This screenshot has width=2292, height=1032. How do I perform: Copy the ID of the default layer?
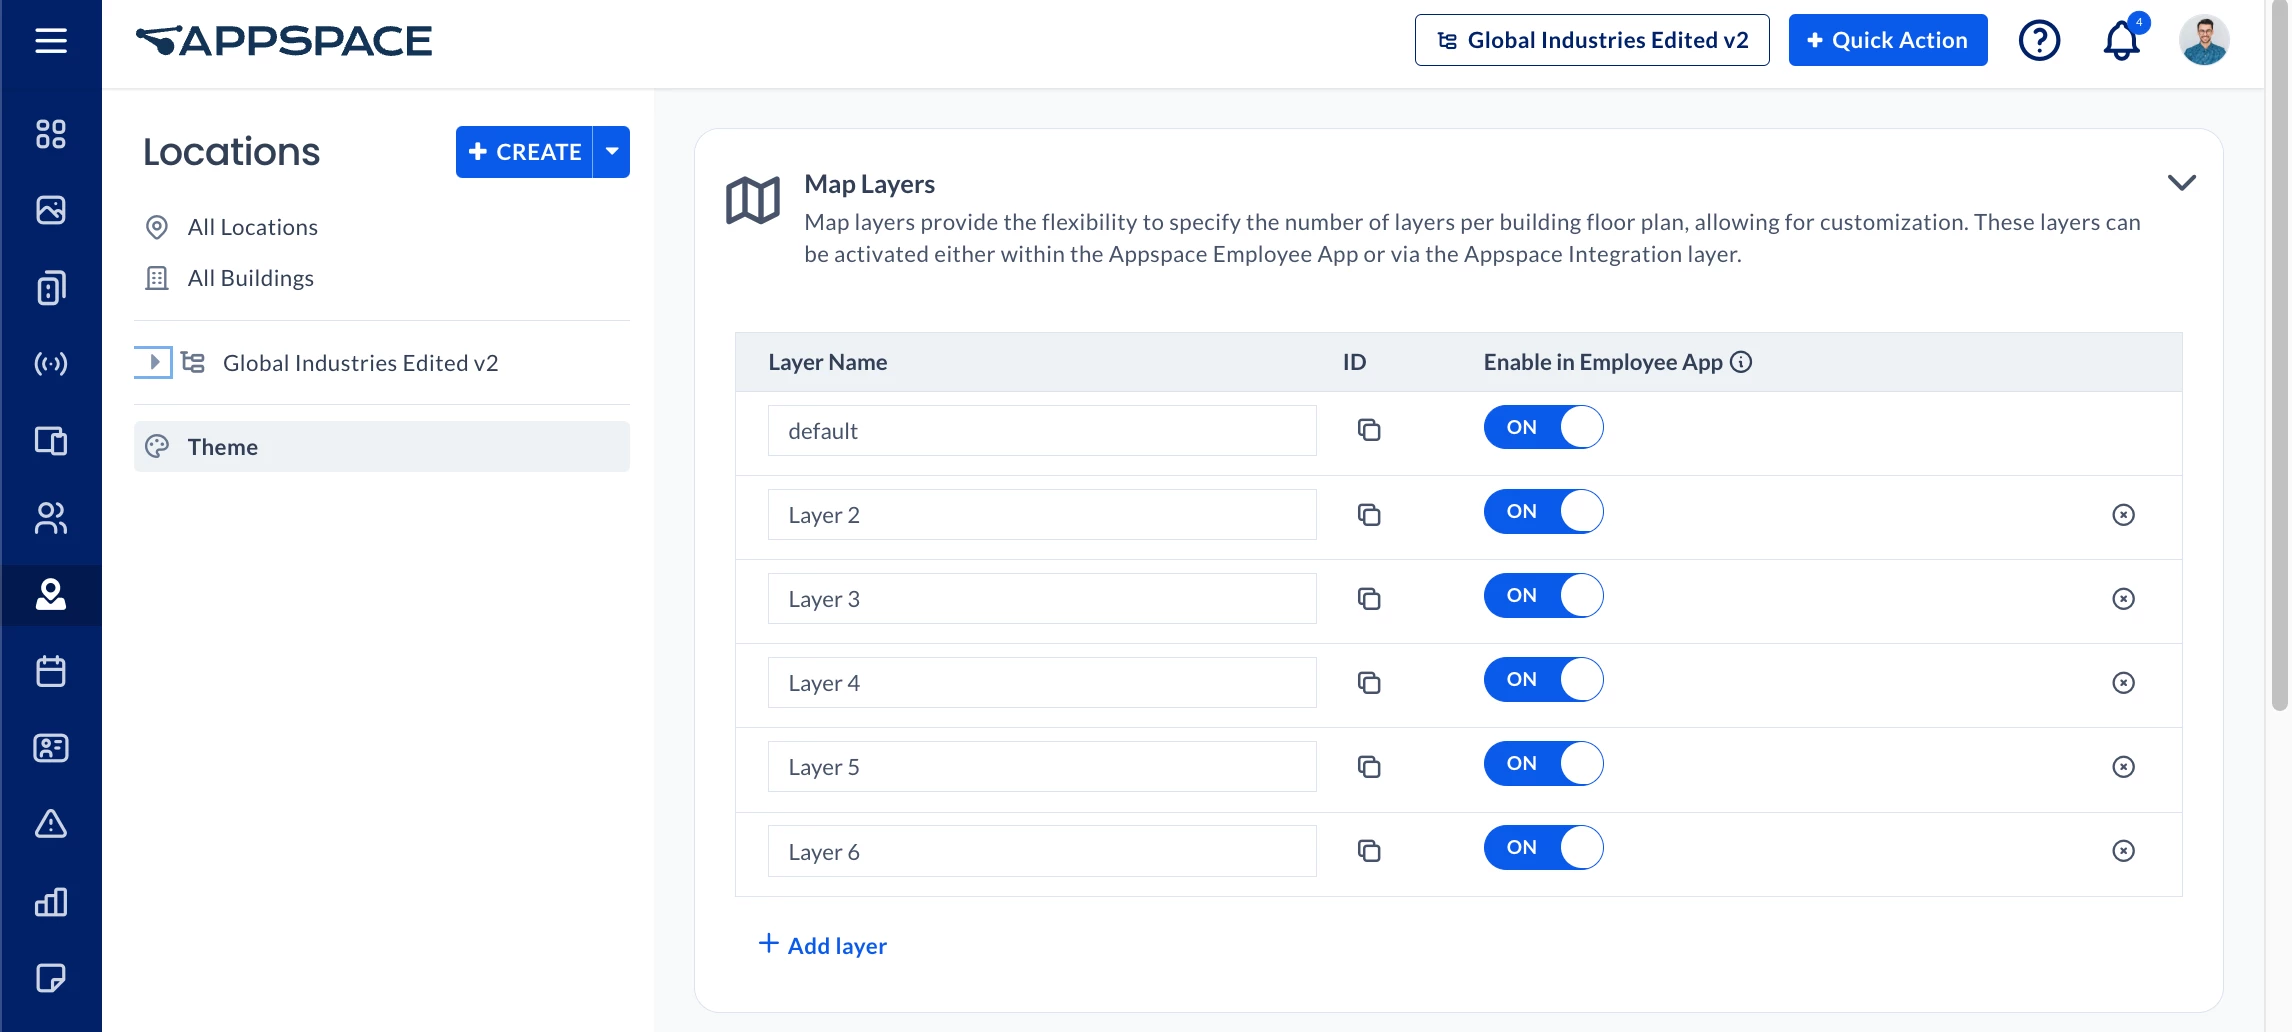1369,430
